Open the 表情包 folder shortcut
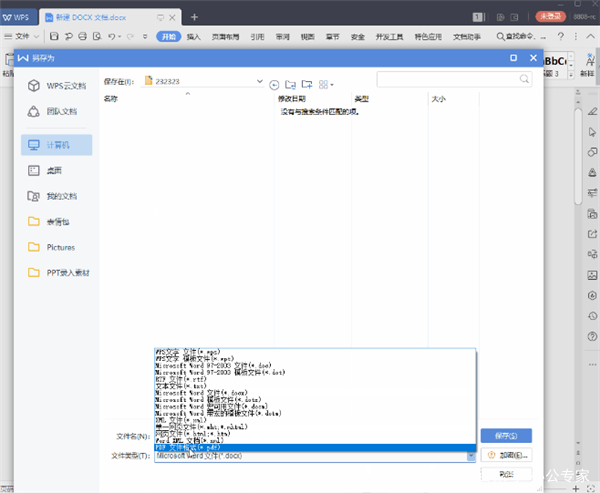 [57, 222]
